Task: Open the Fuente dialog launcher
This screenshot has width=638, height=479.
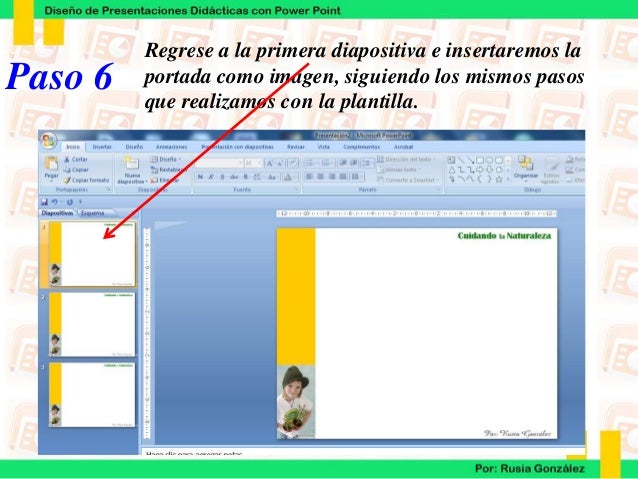Action: click(296, 190)
